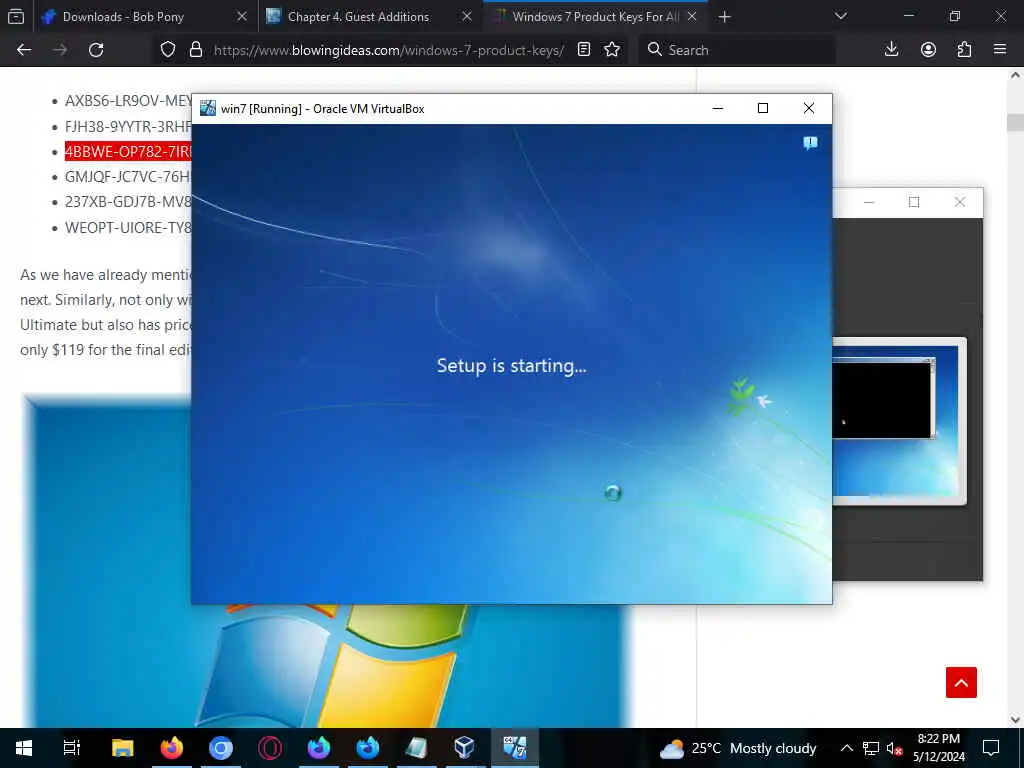Open Chromium from the taskbar
Screen dimensions: 1024x768
pos(221,748)
